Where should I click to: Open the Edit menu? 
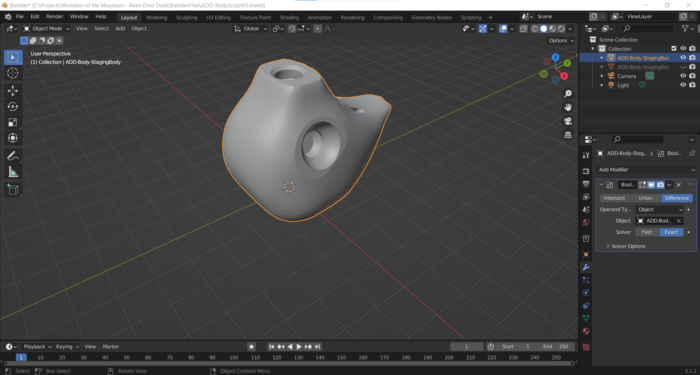(35, 17)
